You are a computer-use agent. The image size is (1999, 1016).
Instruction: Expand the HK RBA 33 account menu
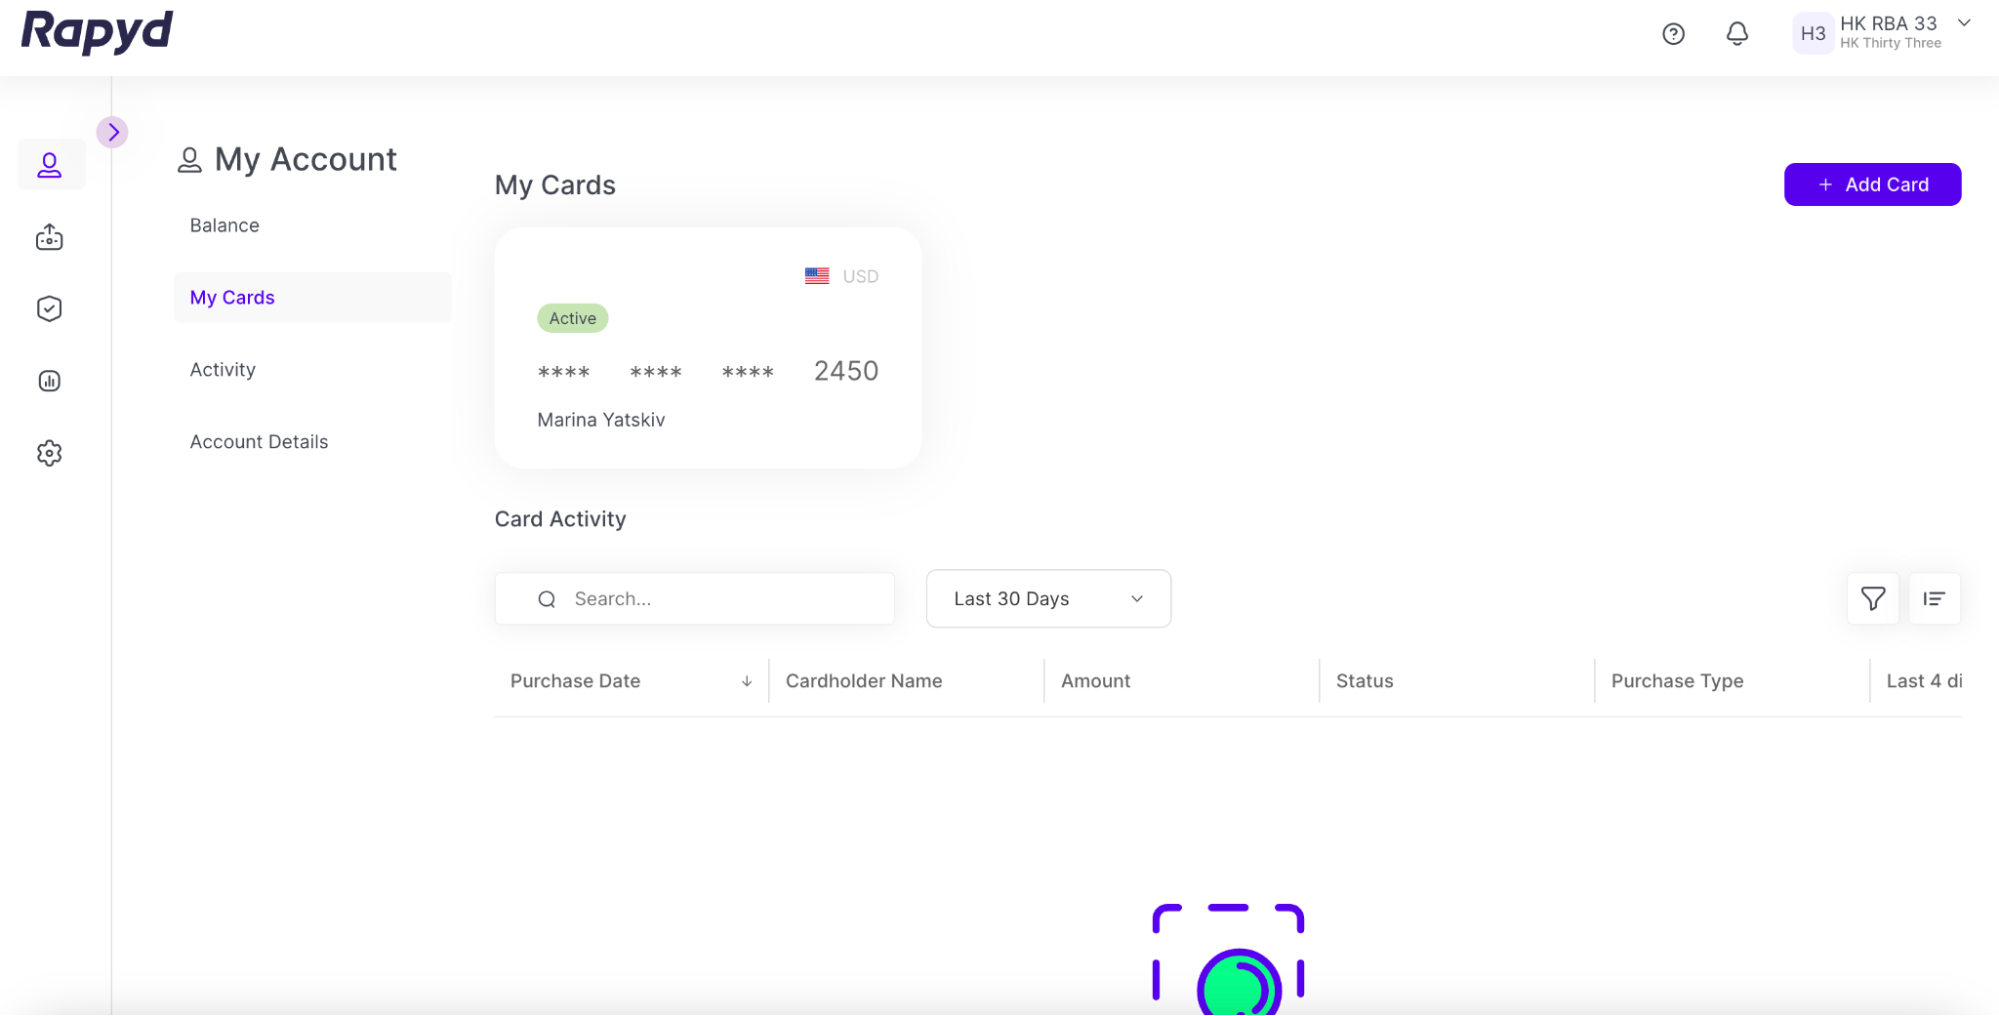click(1964, 23)
